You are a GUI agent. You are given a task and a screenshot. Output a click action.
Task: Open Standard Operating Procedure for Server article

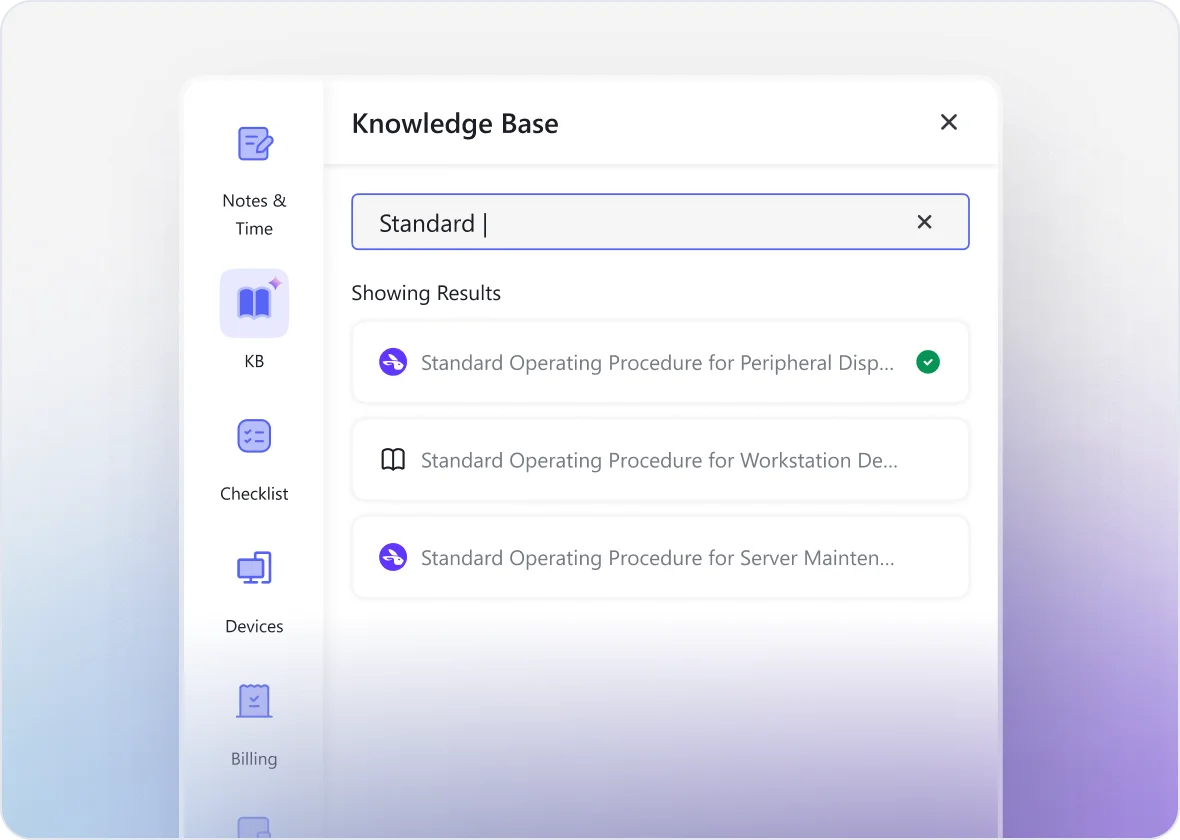tap(657, 558)
